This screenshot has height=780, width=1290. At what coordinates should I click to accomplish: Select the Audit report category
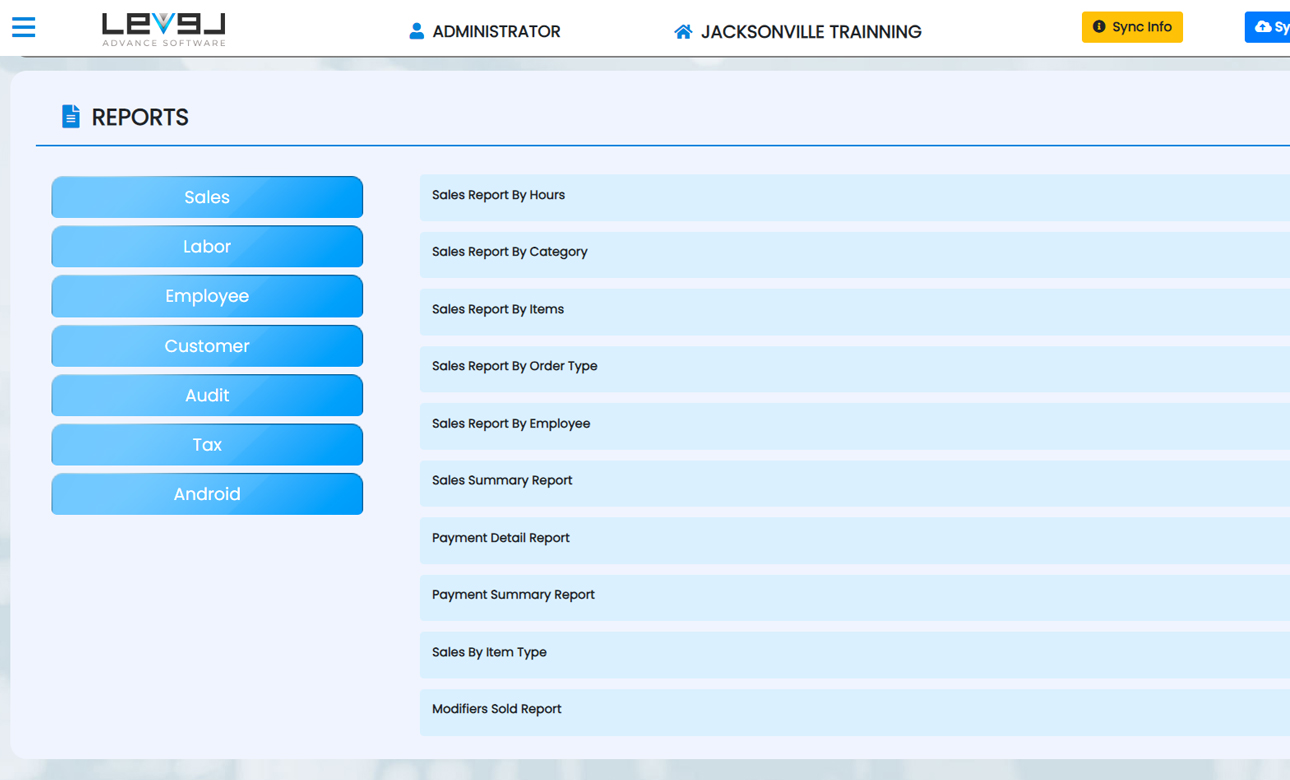(x=207, y=395)
